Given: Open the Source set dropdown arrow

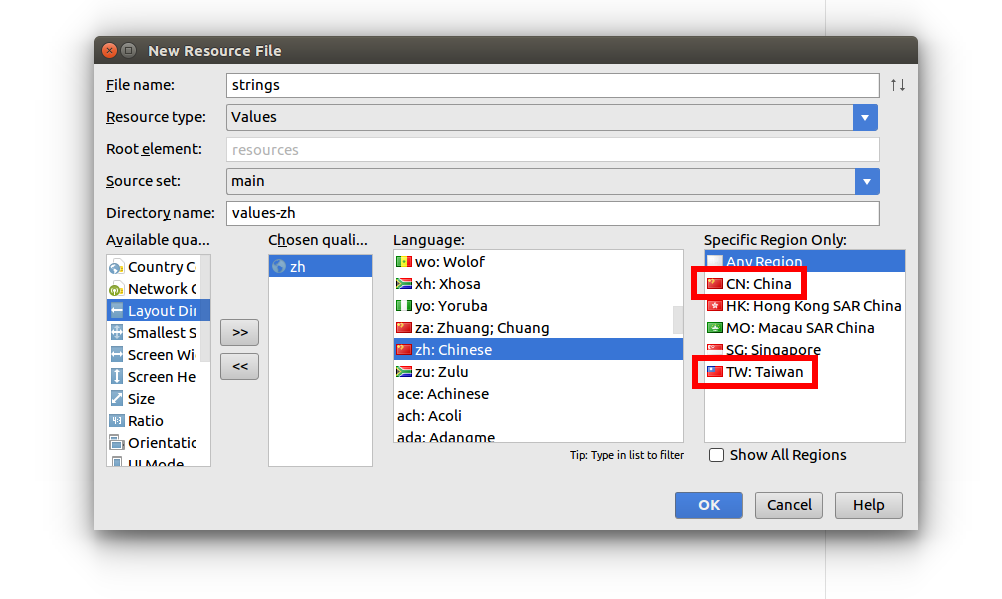Looking at the screenshot, I should 867,182.
